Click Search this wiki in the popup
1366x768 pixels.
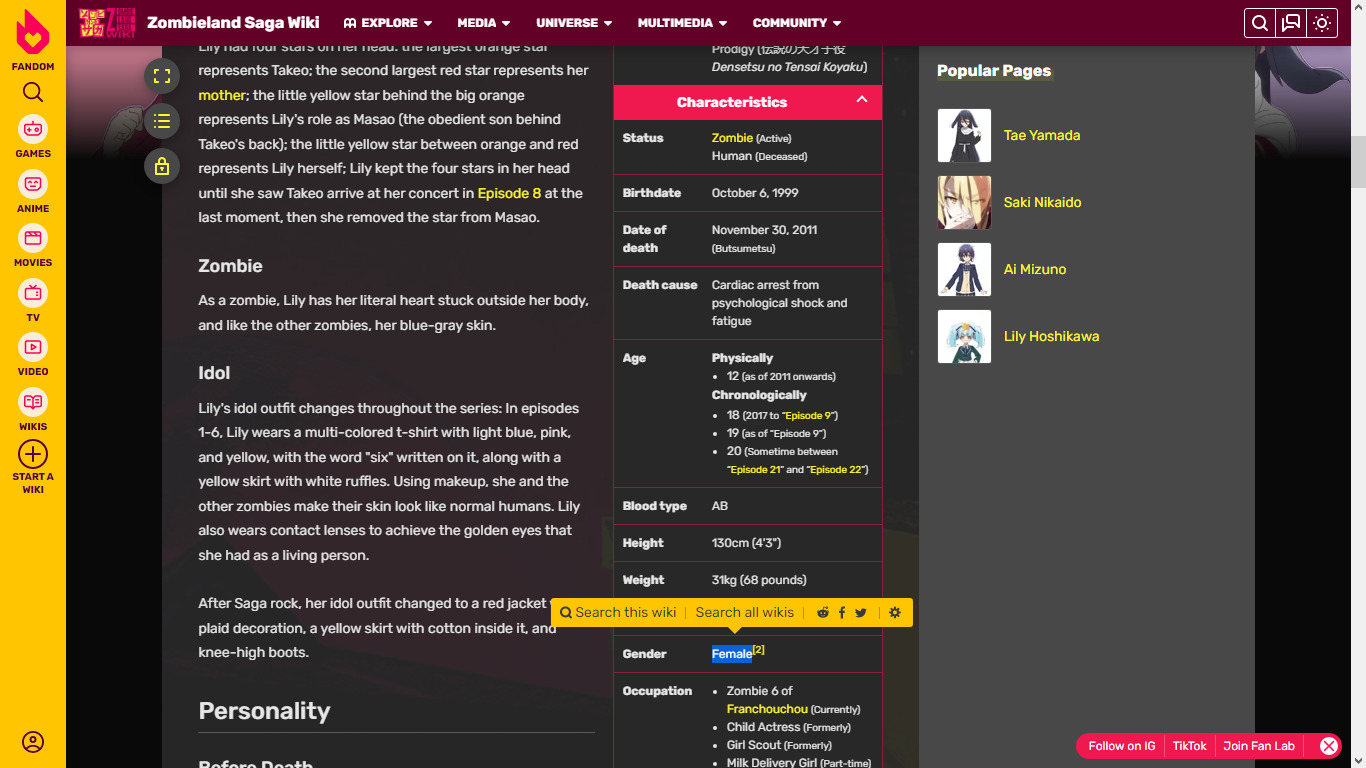click(618, 613)
